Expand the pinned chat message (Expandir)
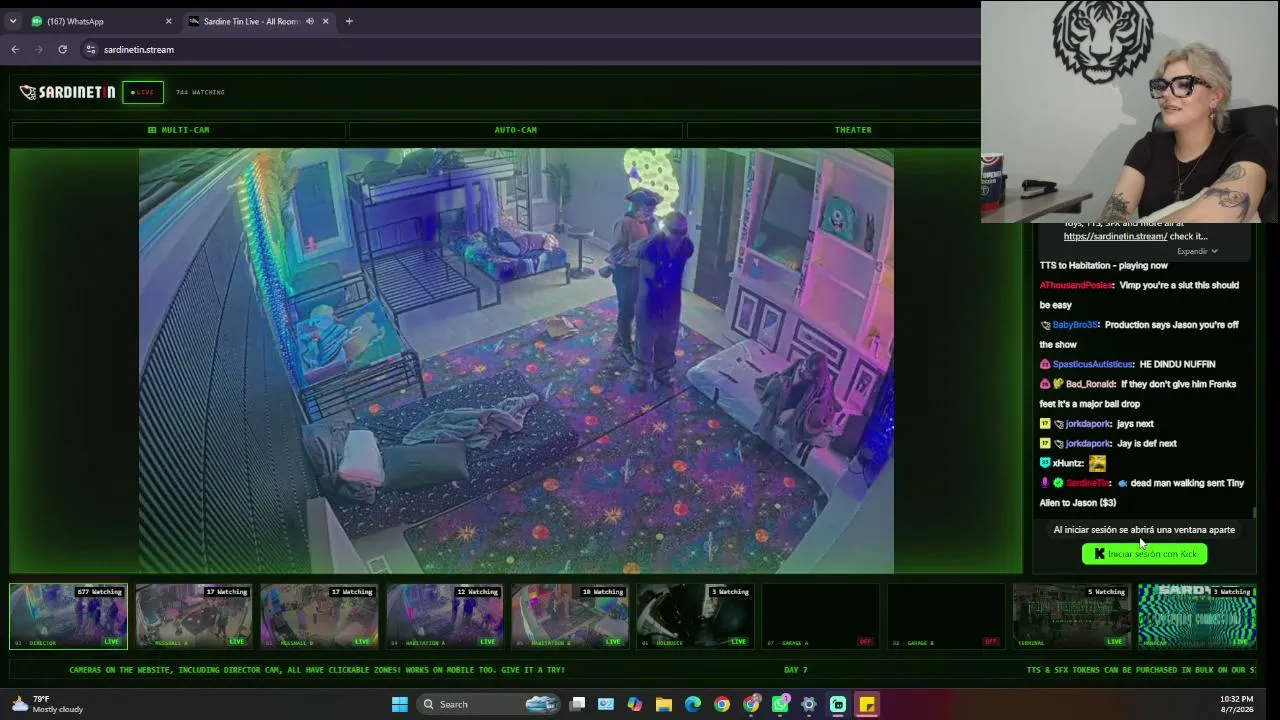The image size is (1280, 720). coord(1197,251)
